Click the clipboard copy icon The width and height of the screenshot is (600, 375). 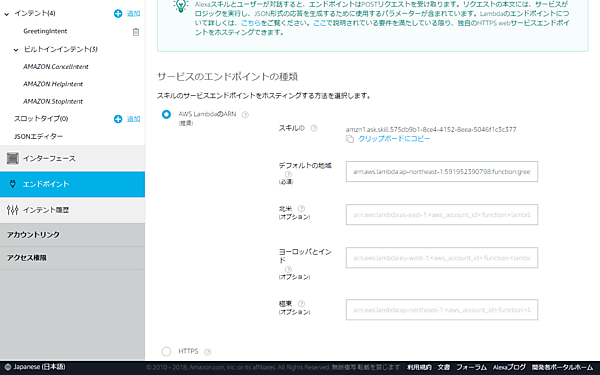(350, 139)
